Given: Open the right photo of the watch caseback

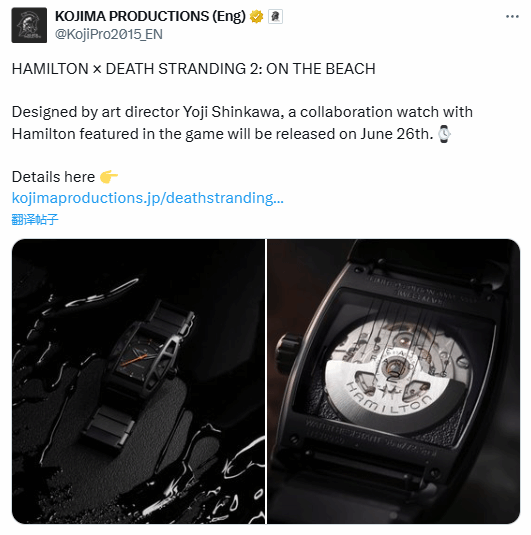Looking at the screenshot, I should 393,381.
